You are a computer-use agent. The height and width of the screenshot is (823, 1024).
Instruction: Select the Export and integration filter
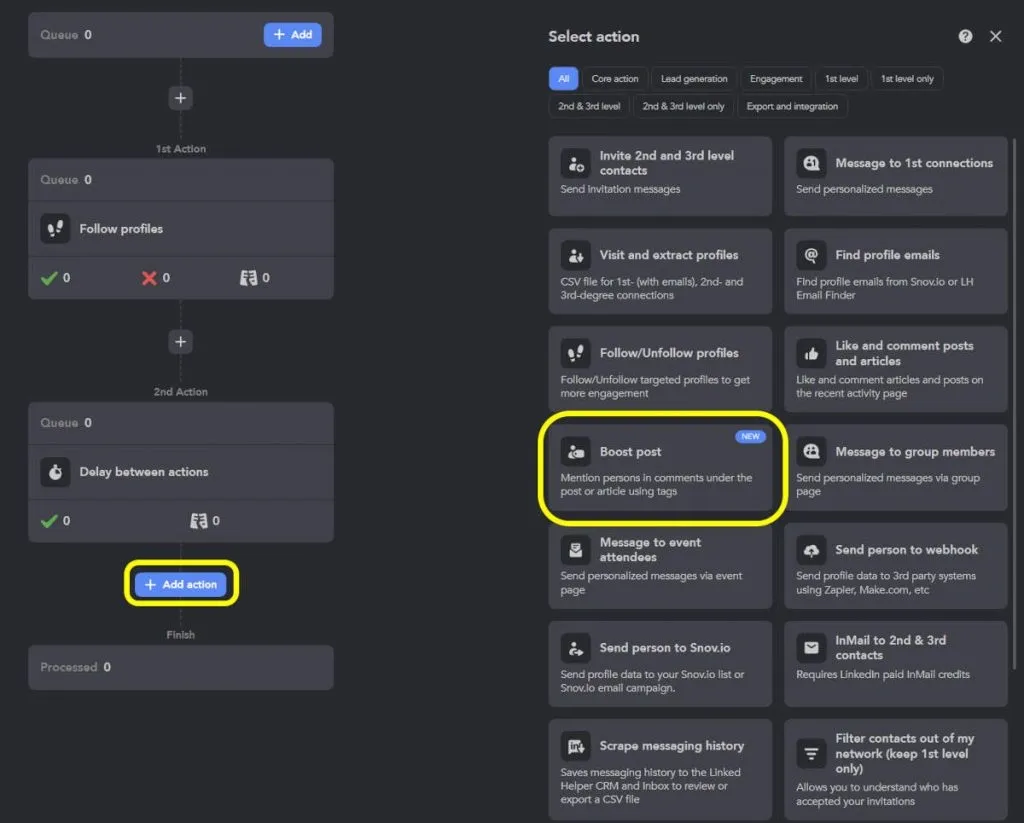point(792,106)
